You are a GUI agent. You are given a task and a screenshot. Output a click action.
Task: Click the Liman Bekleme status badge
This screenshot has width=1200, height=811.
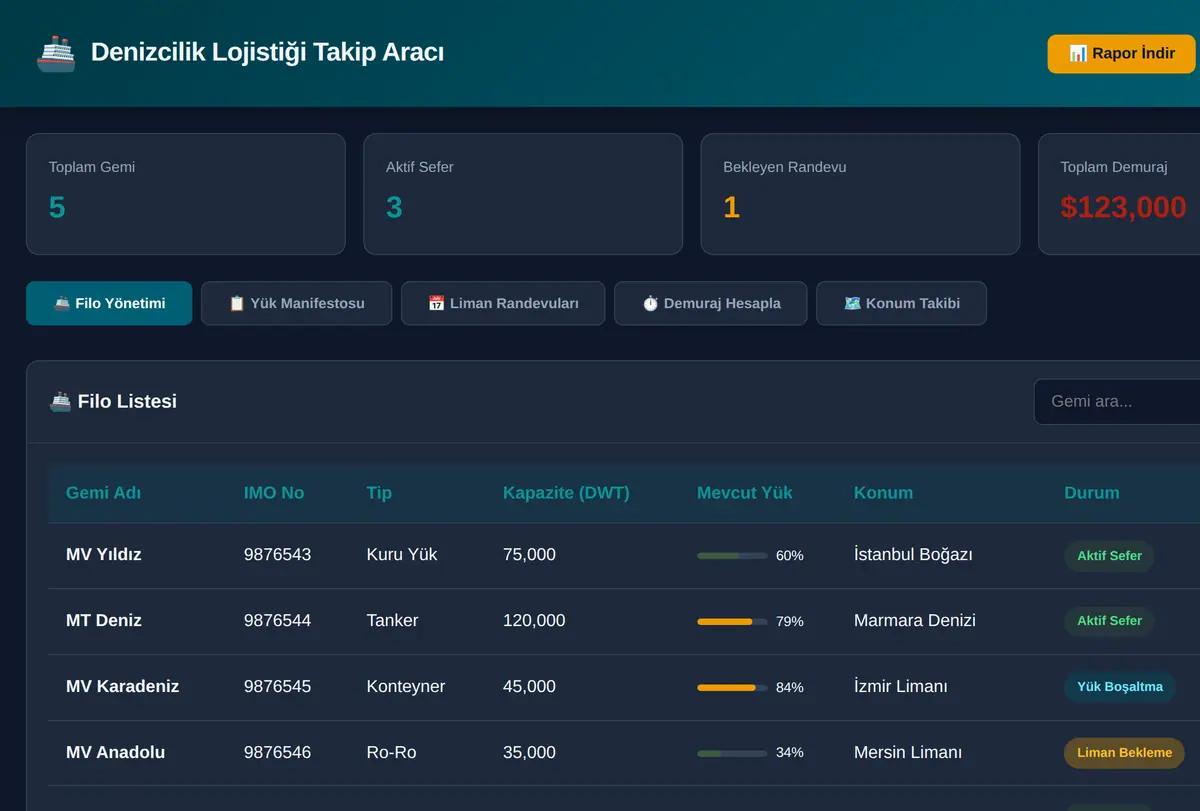(1124, 753)
